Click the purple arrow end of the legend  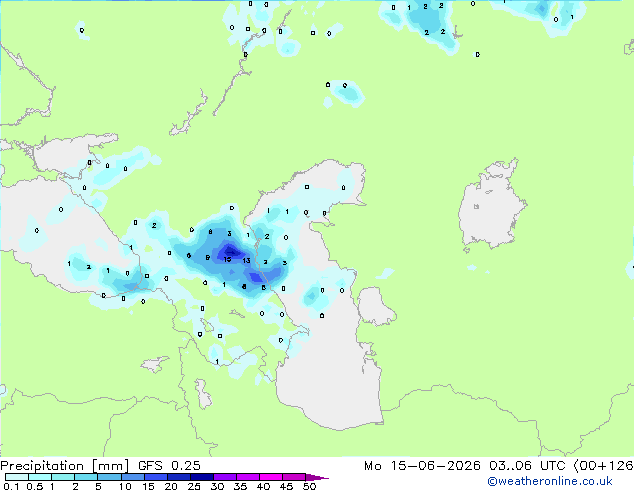317,477
